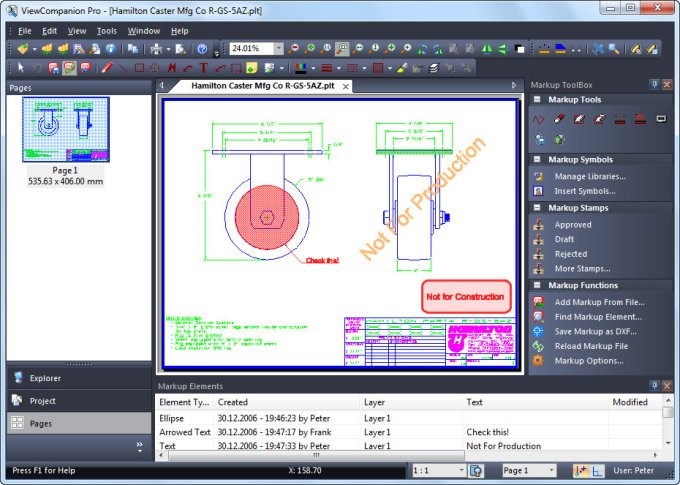Click the white rectangle icon in Markup Tools
The height and width of the screenshot is (485, 680).
click(661, 118)
